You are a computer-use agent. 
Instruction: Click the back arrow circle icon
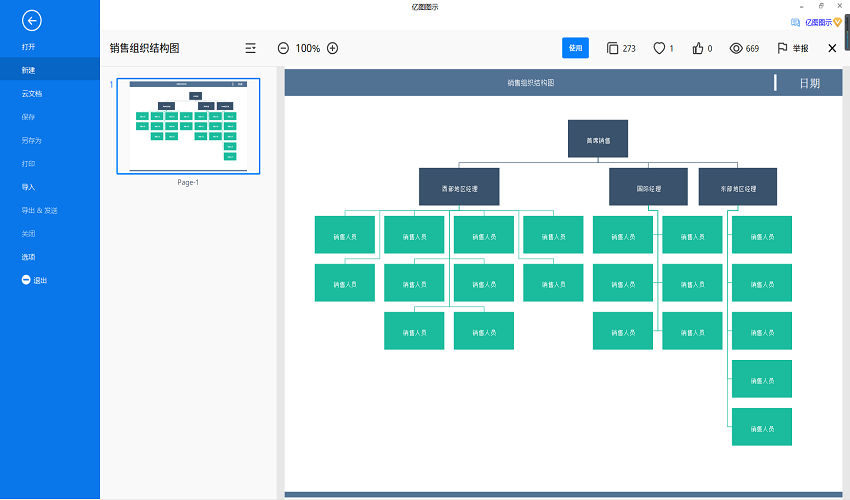32,20
